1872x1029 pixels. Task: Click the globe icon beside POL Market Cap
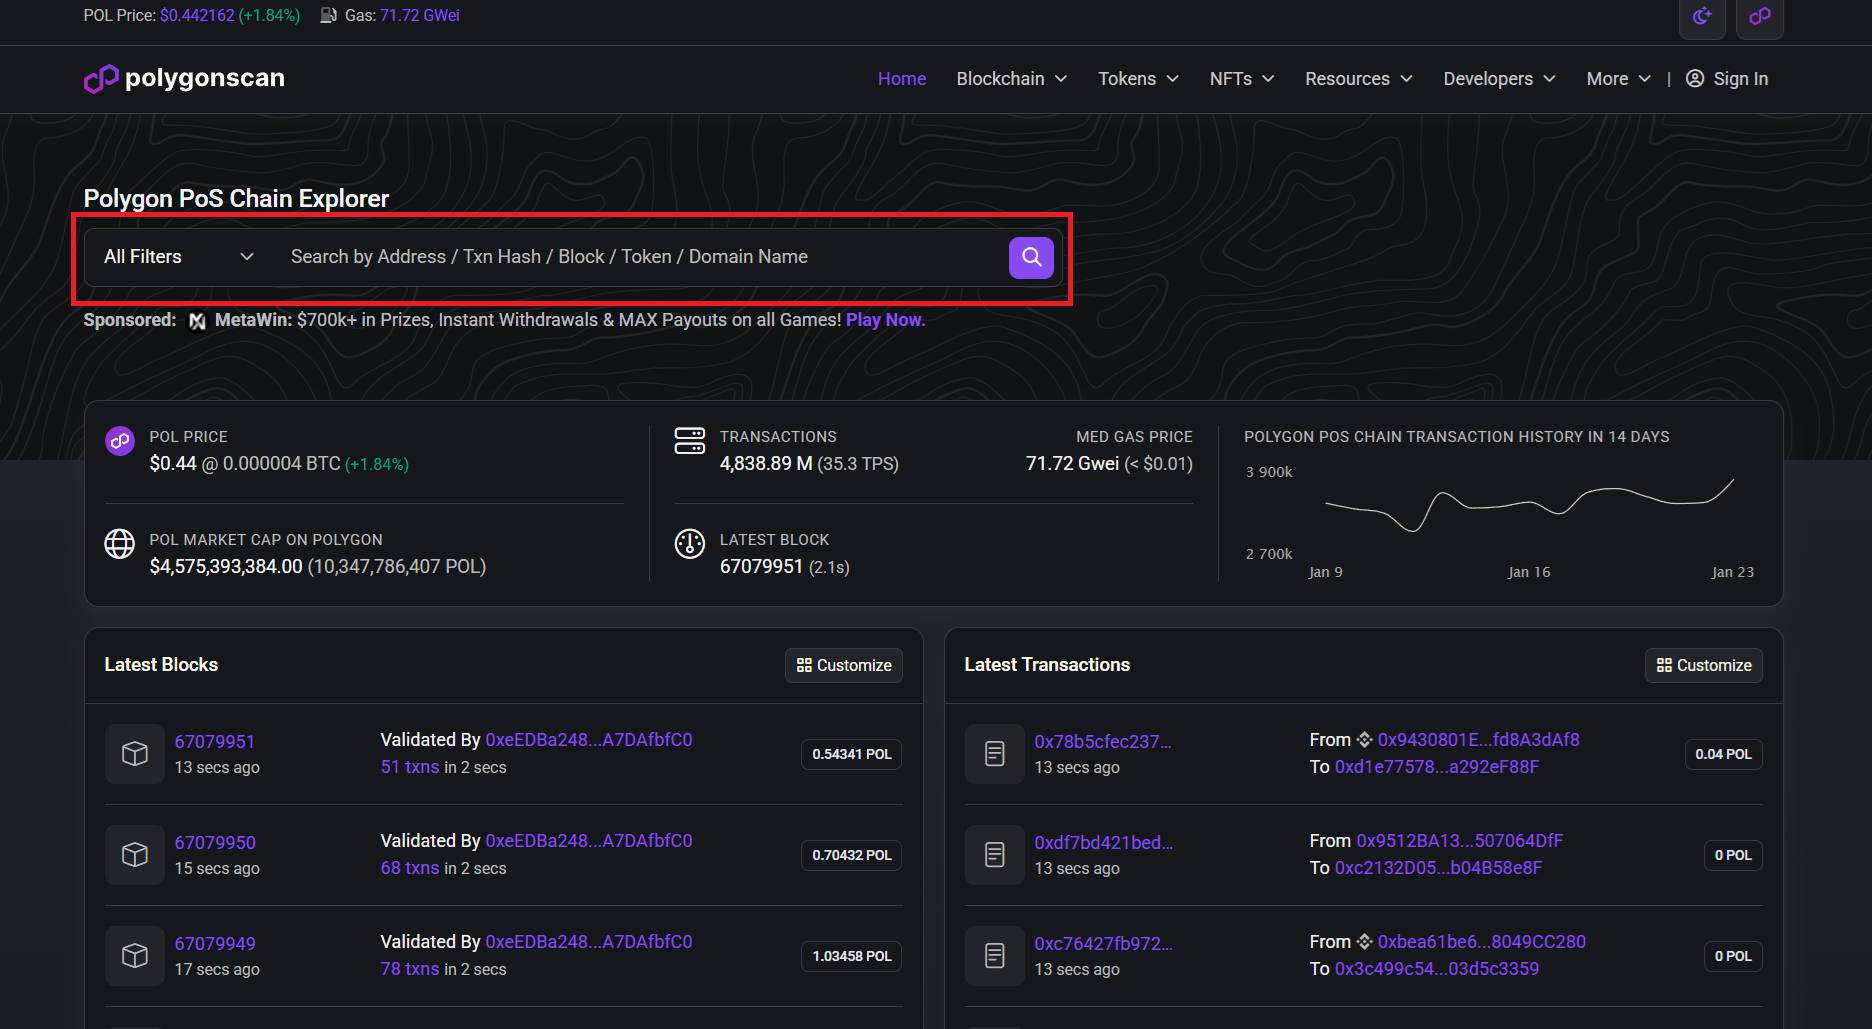120,544
